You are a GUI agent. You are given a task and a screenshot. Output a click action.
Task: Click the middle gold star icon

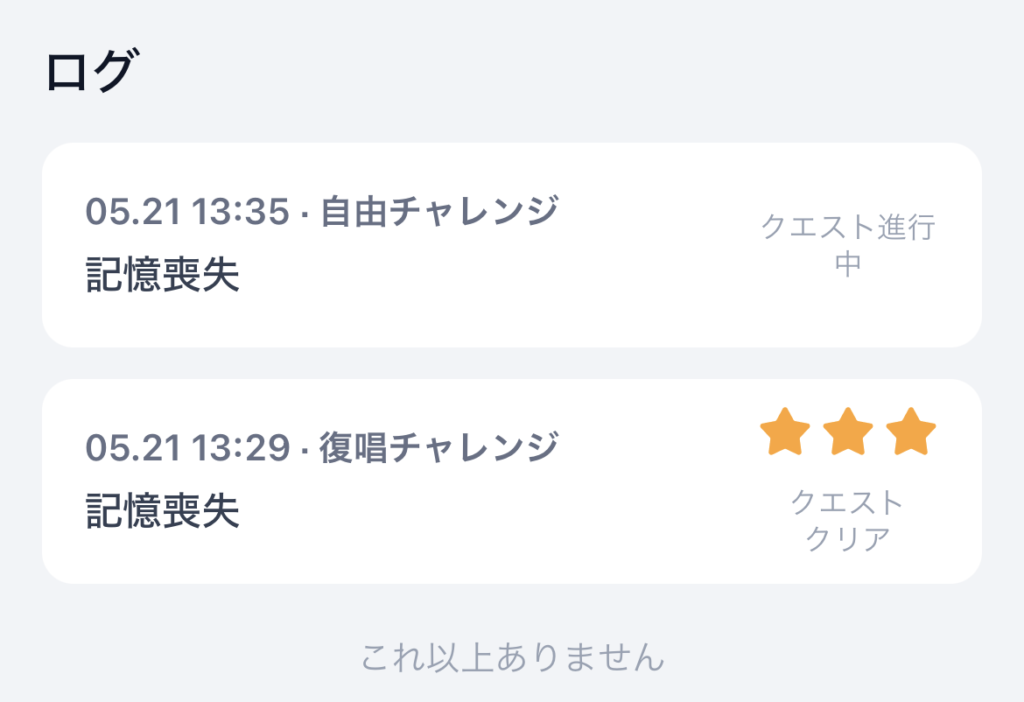click(x=848, y=432)
